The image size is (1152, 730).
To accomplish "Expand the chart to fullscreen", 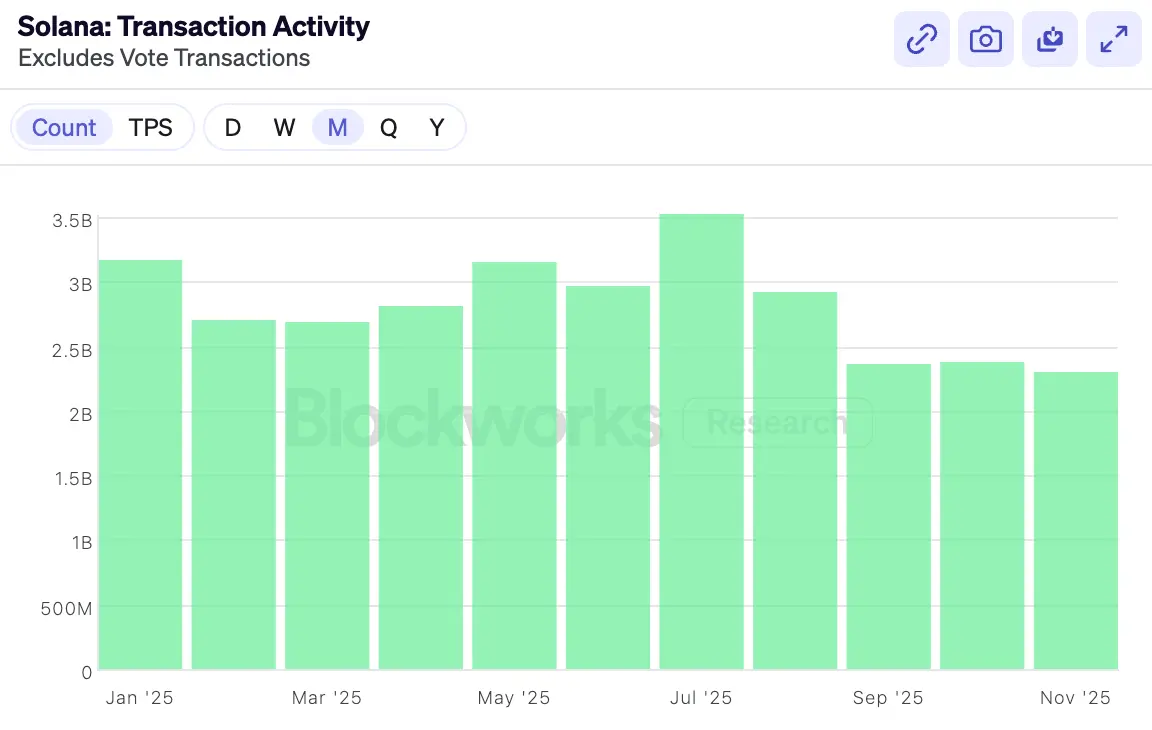I will click(x=1113, y=38).
